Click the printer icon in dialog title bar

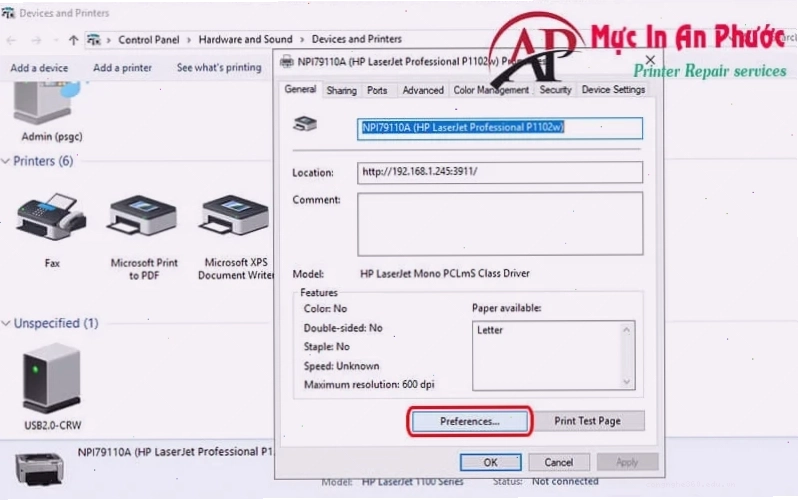287,62
